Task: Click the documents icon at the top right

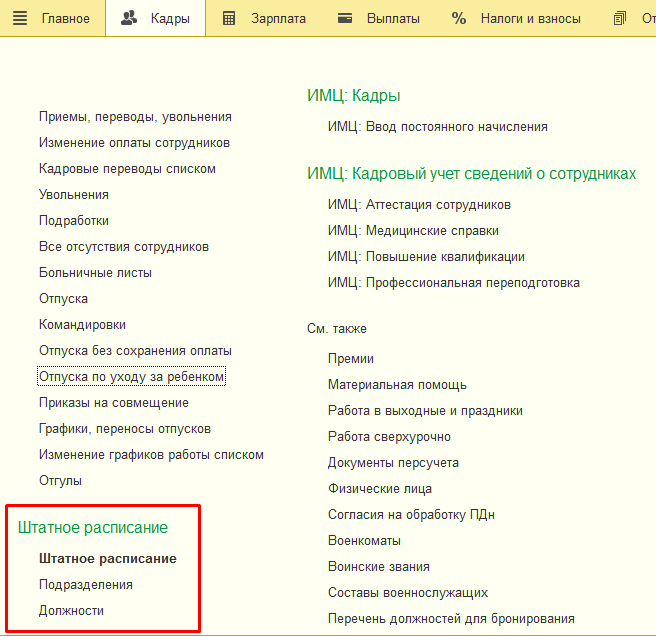Action: 620,18
